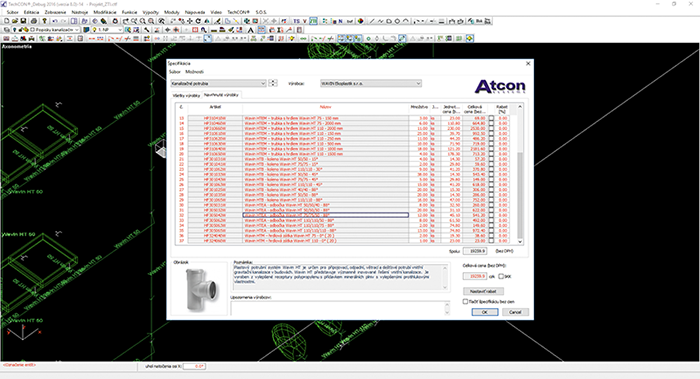Click the 'Nastaviť rabat' button
Screen dimensions: 700x379
tap(483, 291)
